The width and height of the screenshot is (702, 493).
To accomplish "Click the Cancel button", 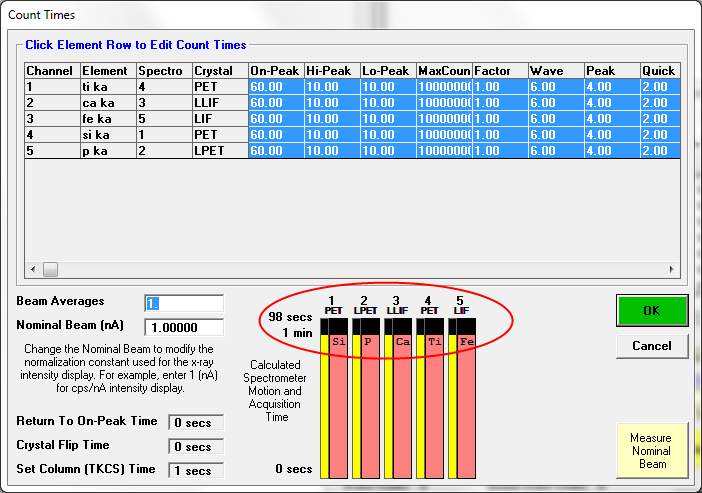I will tap(651, 346).
